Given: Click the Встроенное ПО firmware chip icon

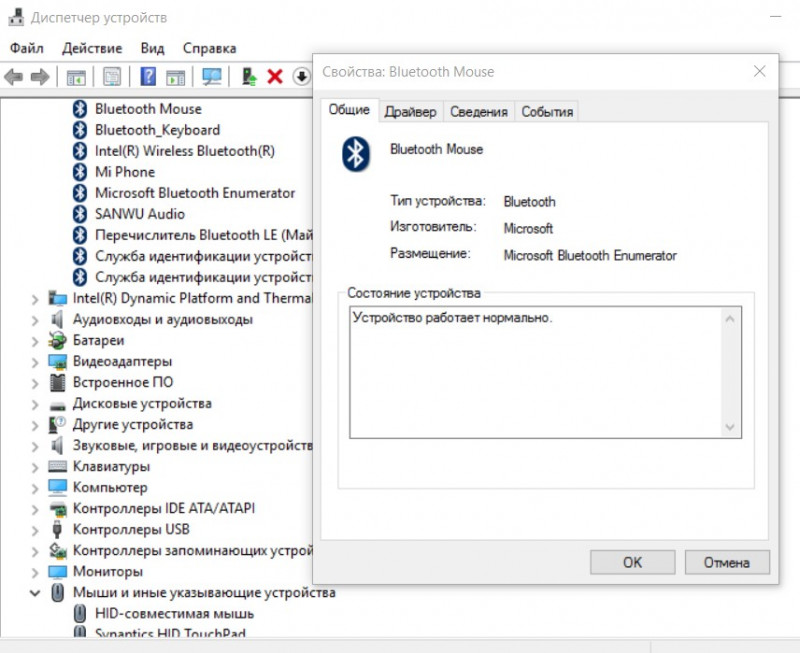Looking at the screenshot, I should pyautogui.click(x=58, y=383).
